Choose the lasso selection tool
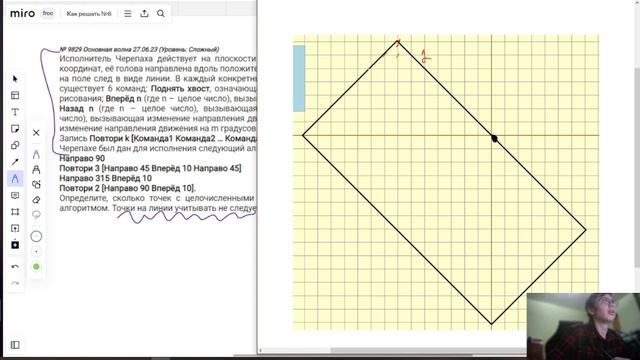The width and height of the screenshot is (640, 360). coord(36,215)
